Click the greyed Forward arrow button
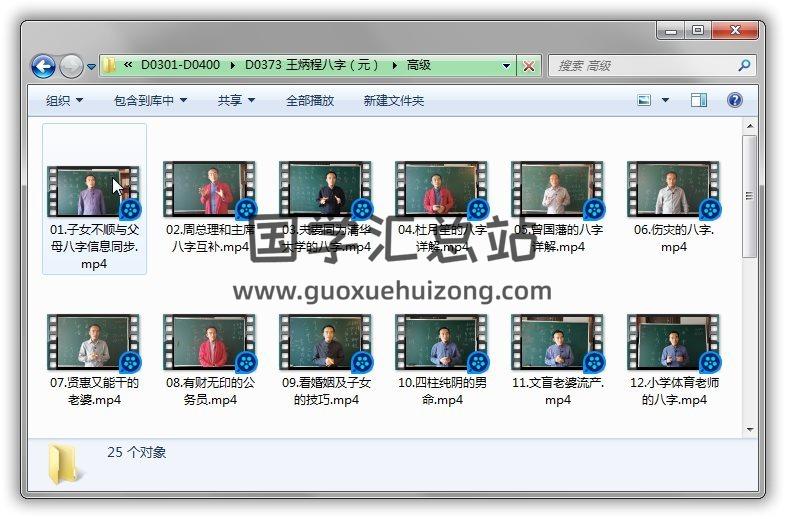 click(71, 66)
